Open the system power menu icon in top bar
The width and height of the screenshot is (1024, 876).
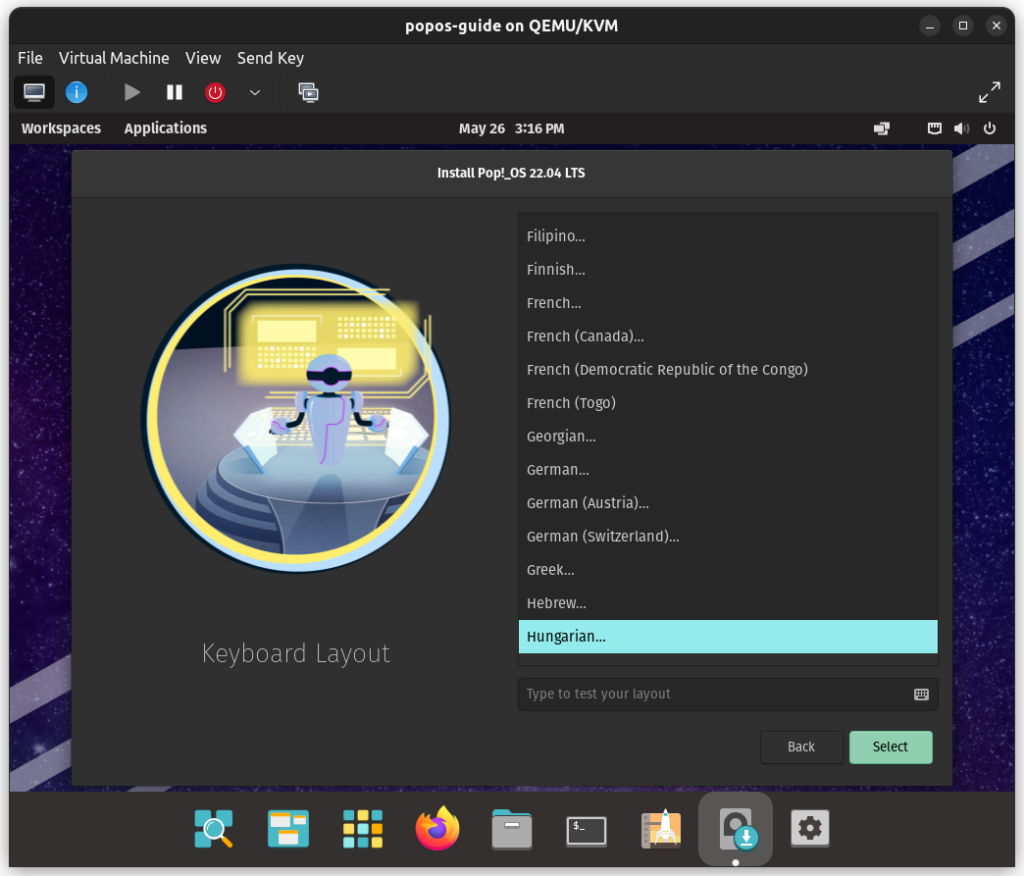pyautogui.click(x=989, y=128)
